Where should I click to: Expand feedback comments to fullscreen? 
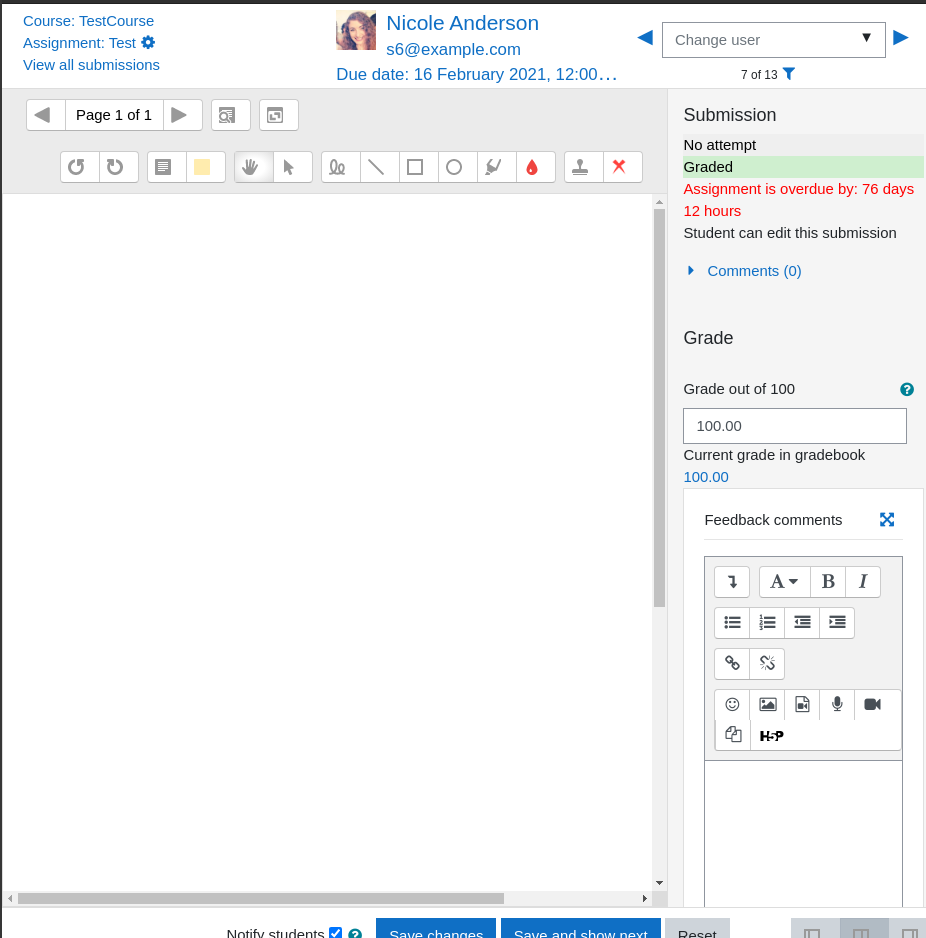point(887,520)
